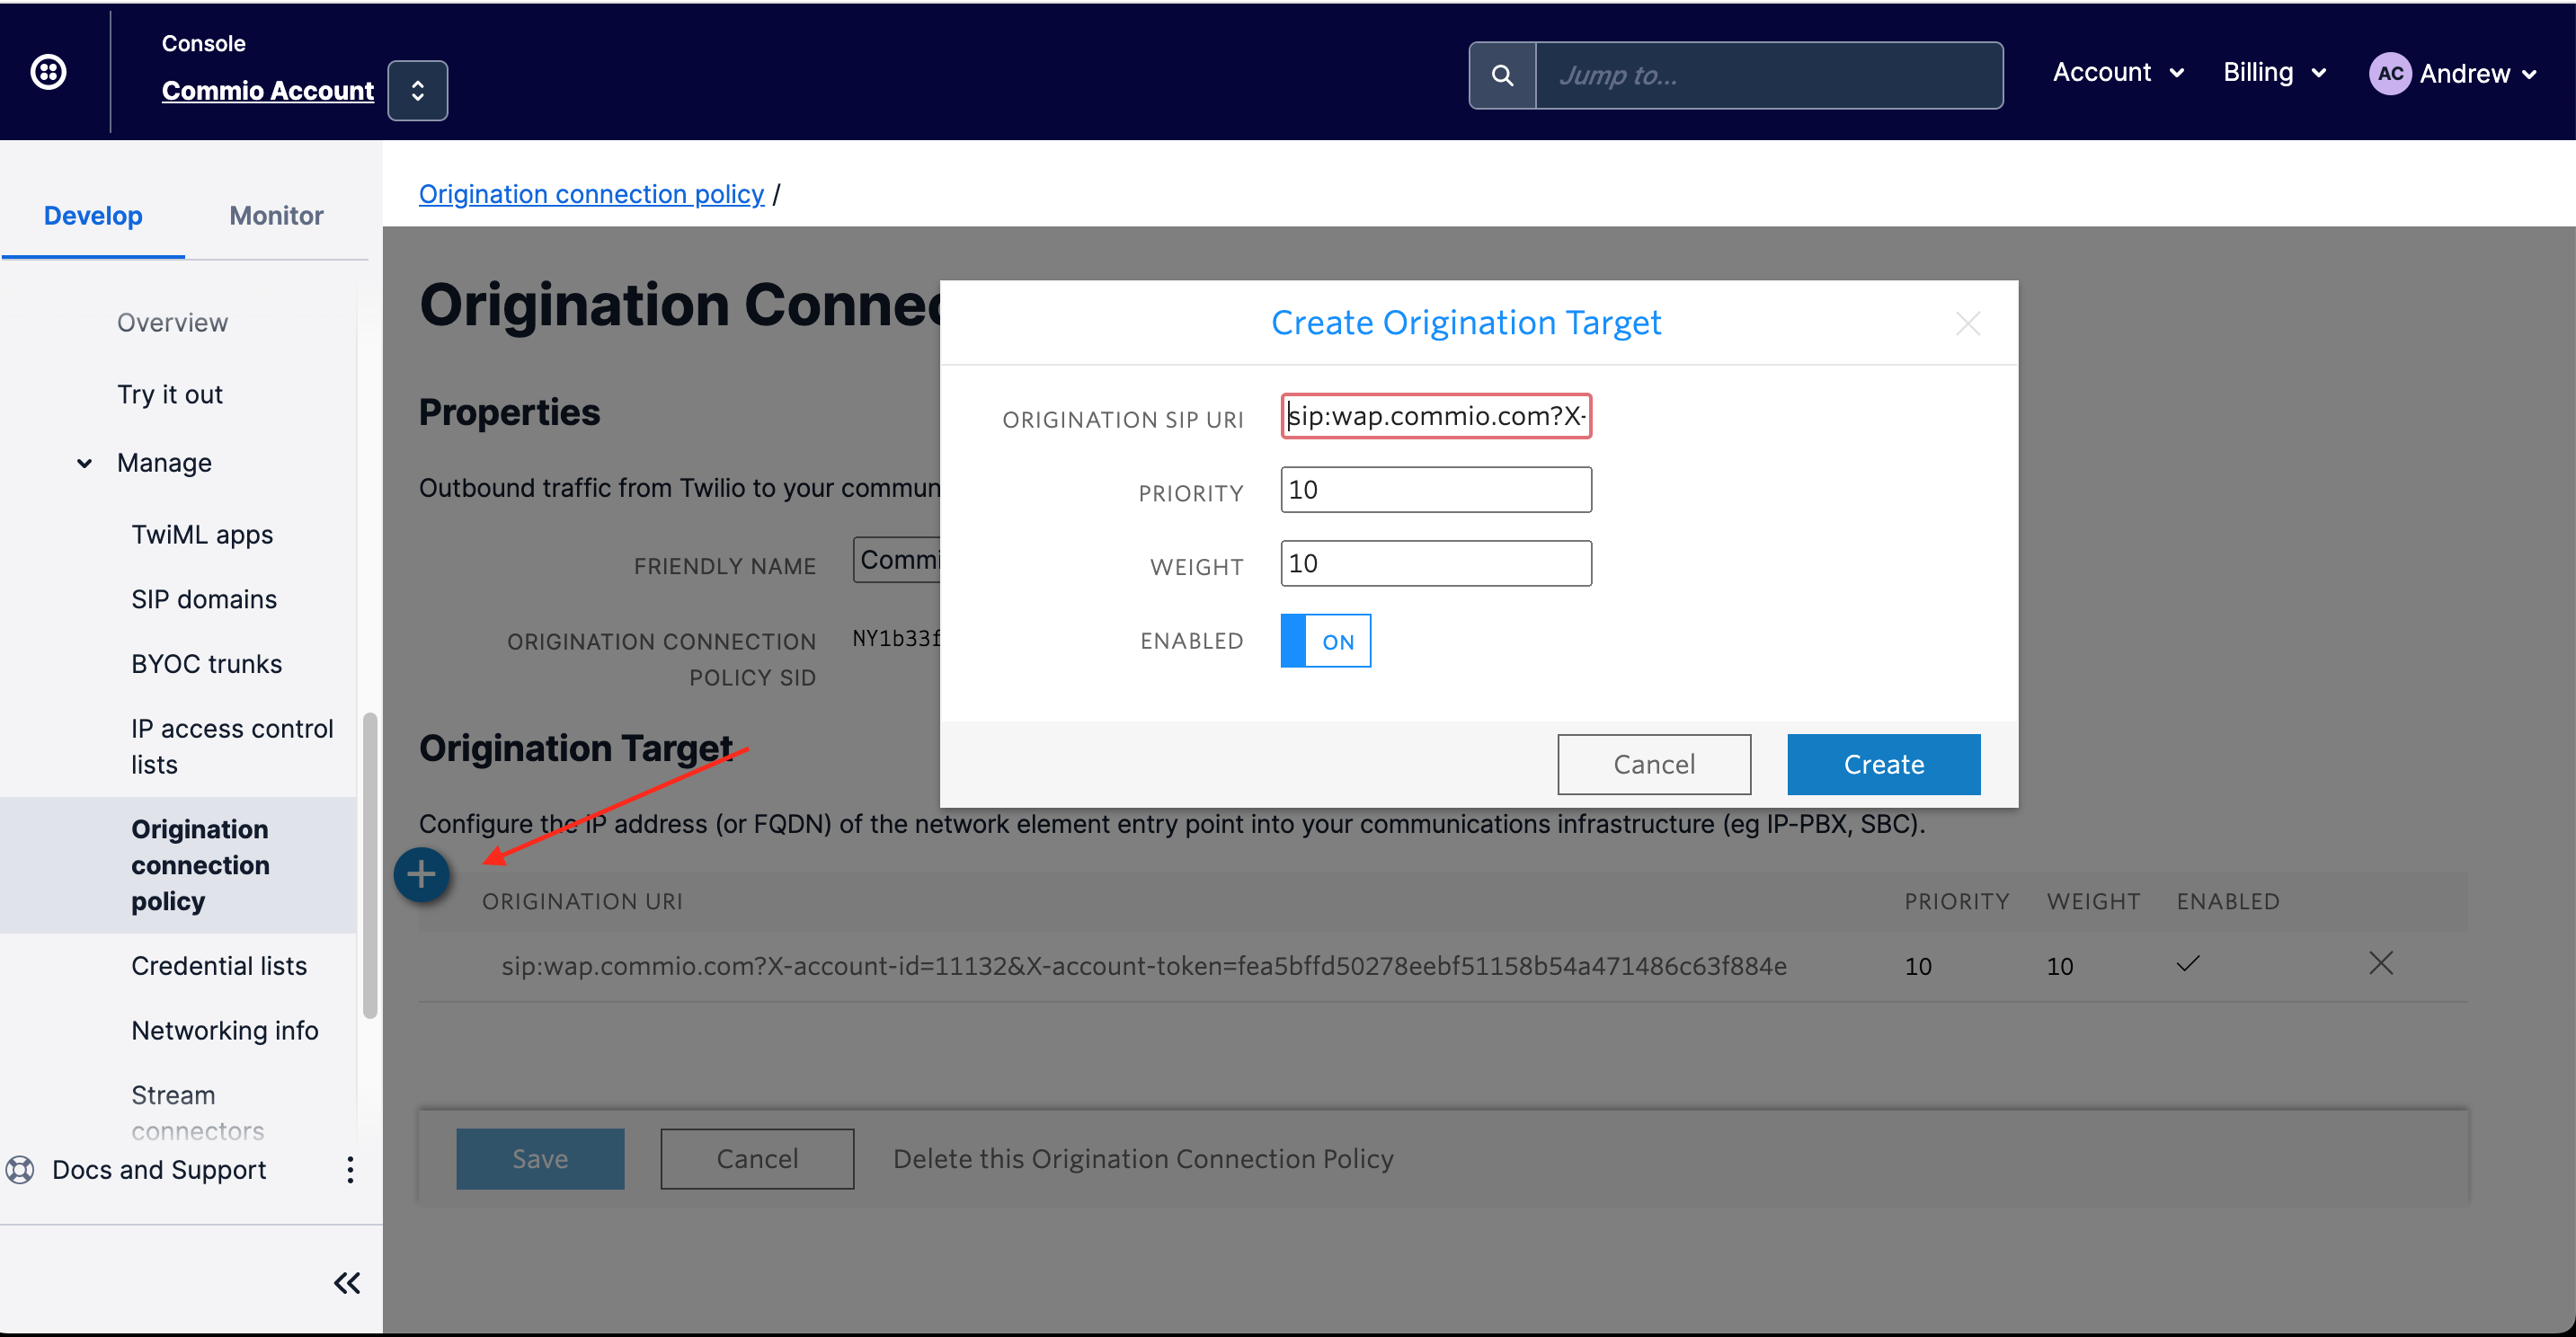Click the Origination SIP URI field
Viewport: 2576px width, 1337px height.
[1435, 416]
